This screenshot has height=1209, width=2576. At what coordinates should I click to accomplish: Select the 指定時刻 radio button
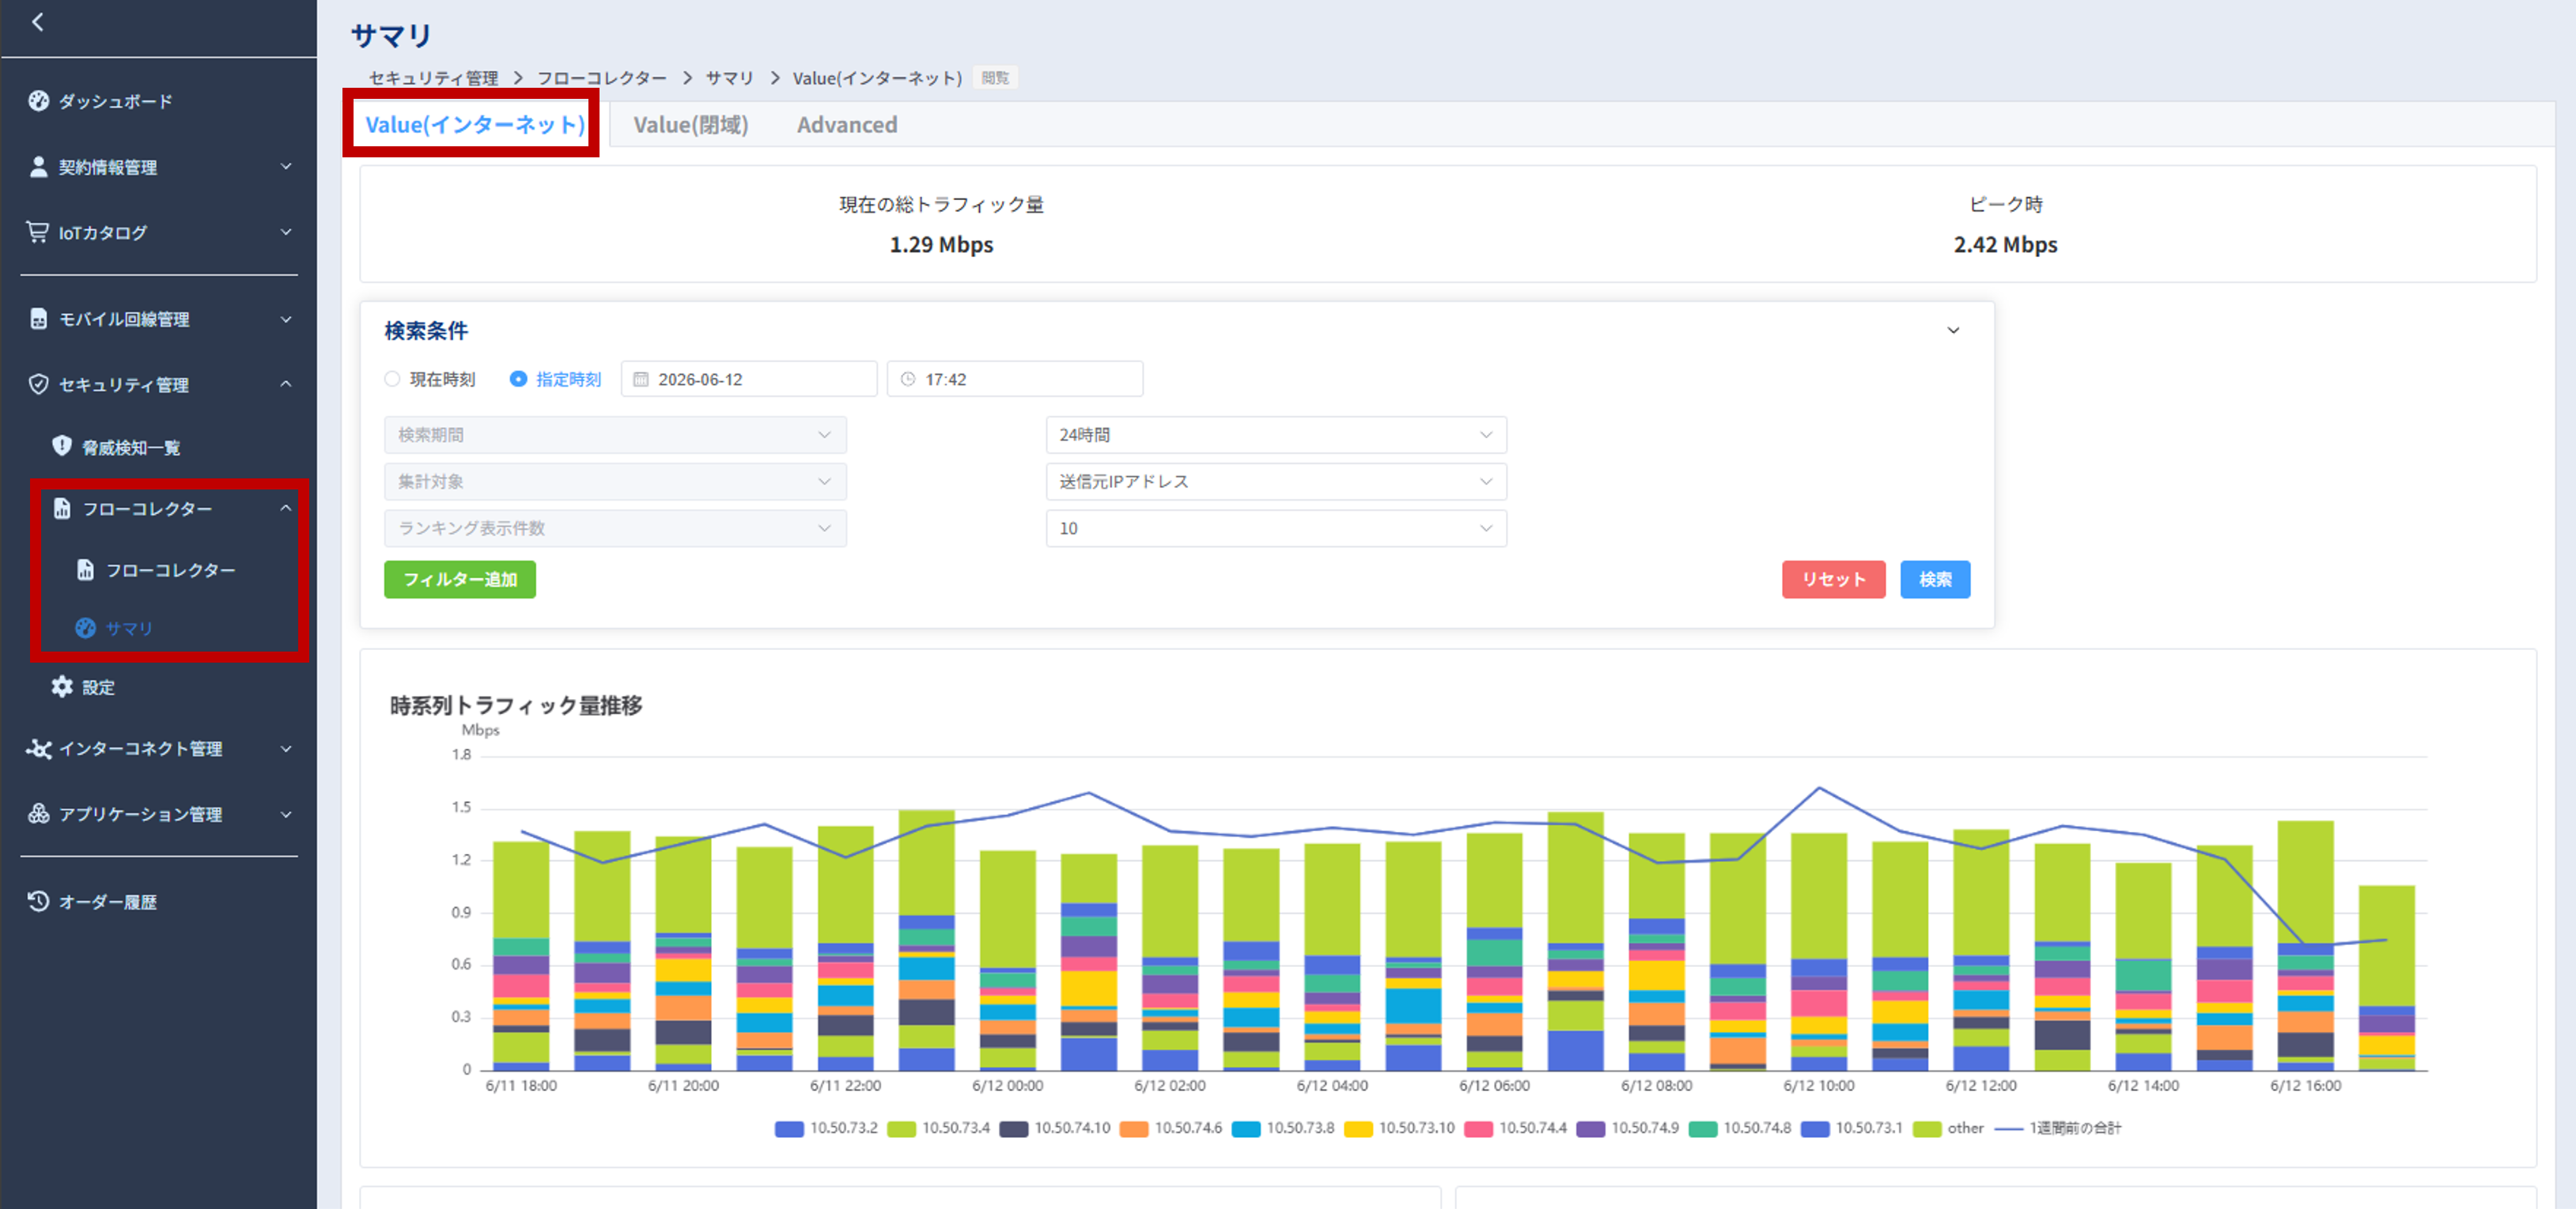[518, 379]
